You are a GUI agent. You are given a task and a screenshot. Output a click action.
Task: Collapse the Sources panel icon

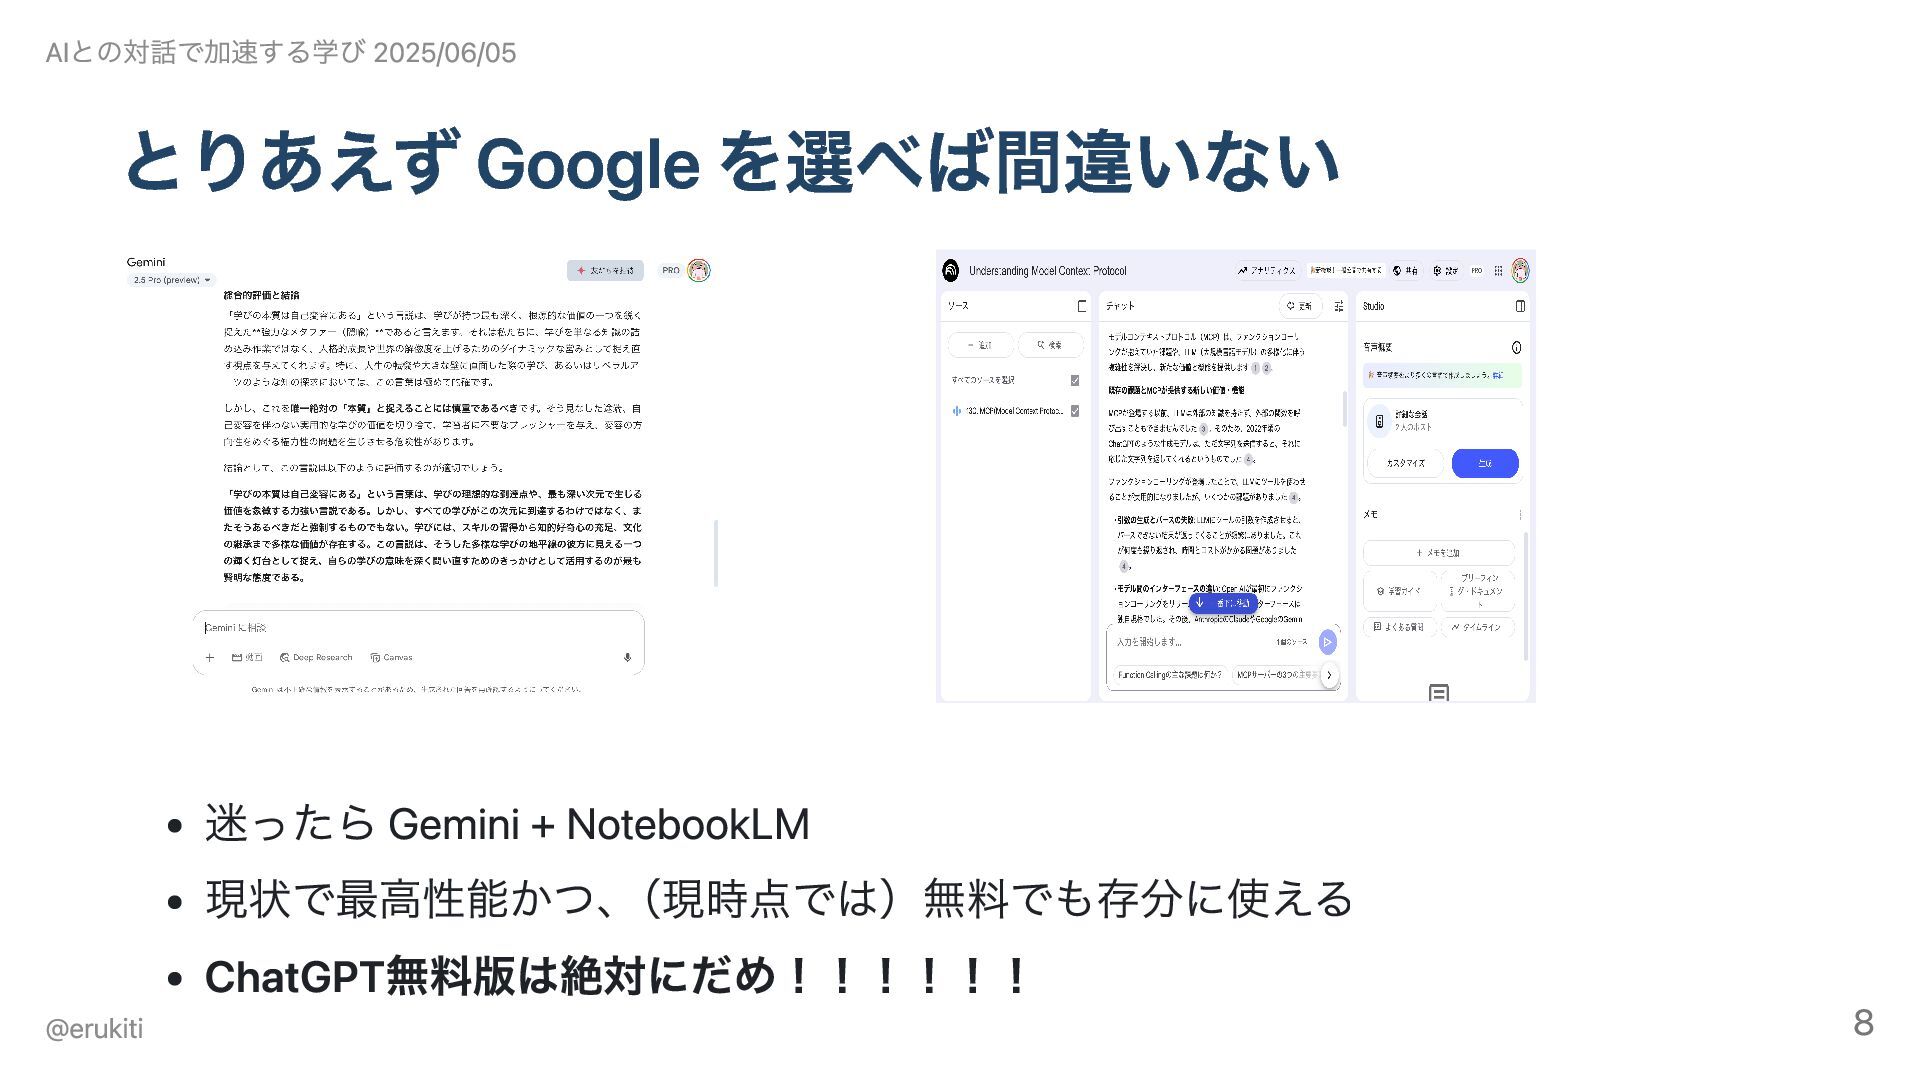[x=1081, y=306]
